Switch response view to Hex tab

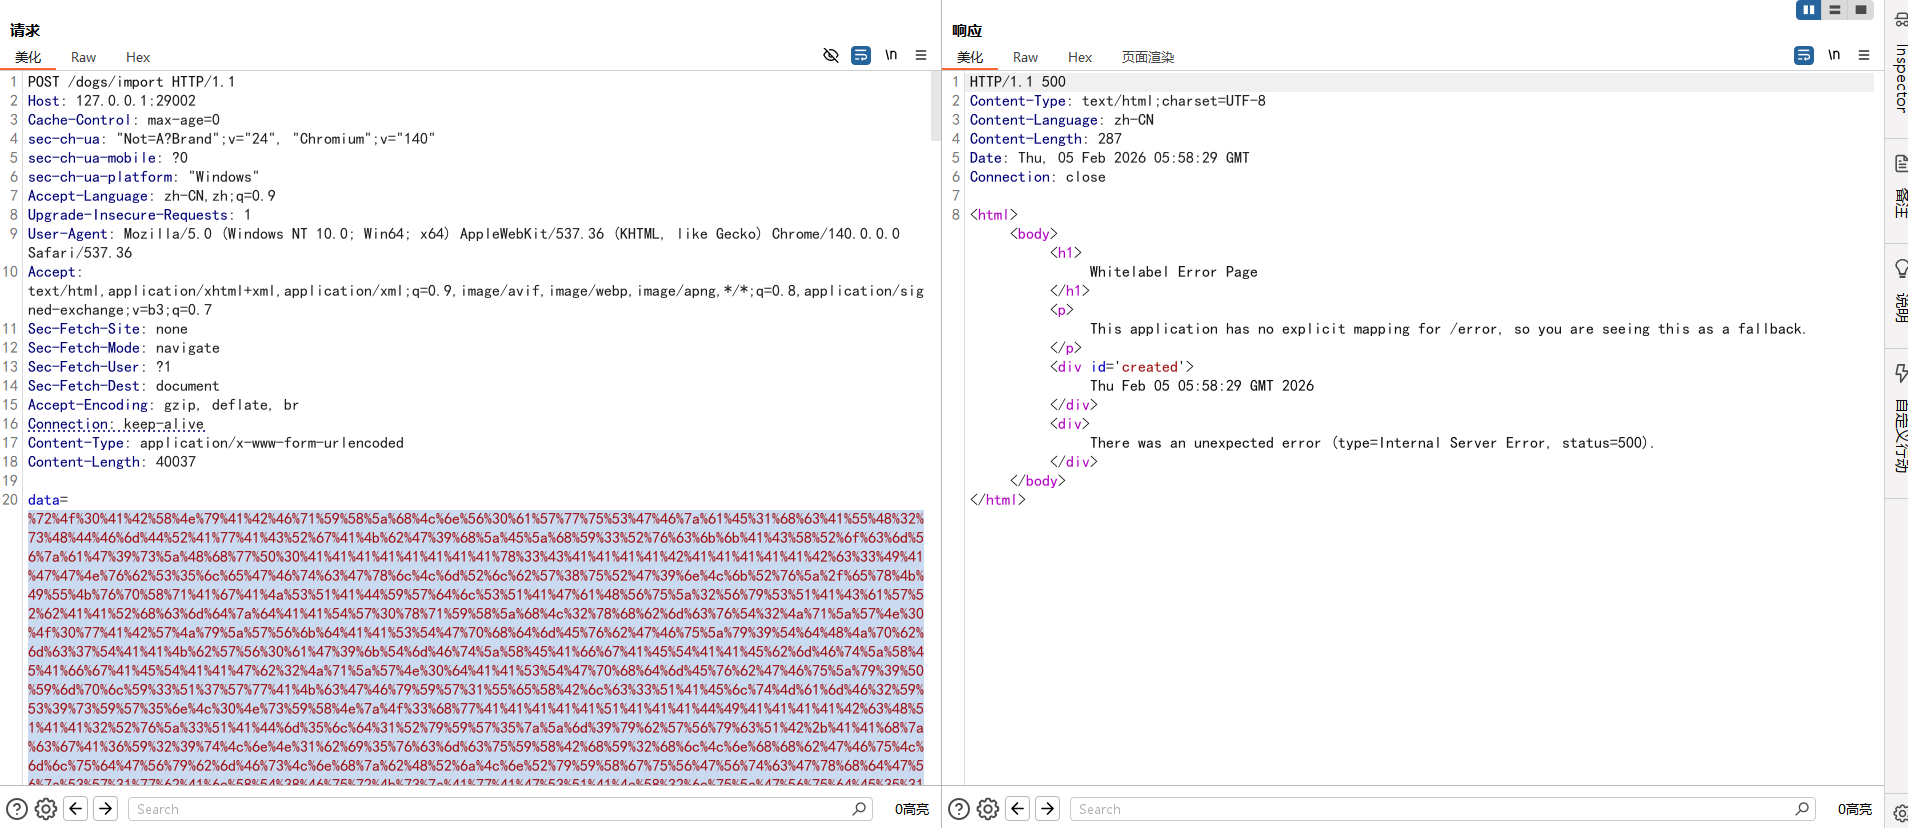tap(1079, 58)
